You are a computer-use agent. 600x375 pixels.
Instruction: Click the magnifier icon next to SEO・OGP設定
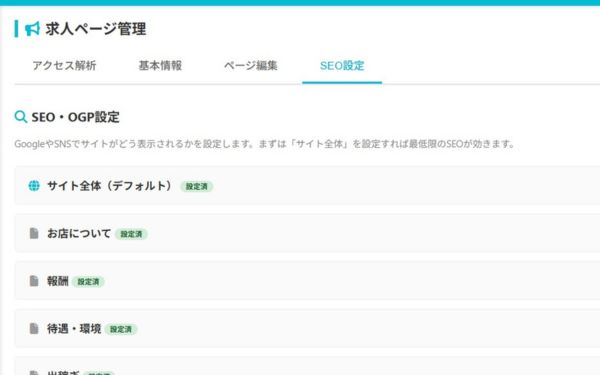21,117
